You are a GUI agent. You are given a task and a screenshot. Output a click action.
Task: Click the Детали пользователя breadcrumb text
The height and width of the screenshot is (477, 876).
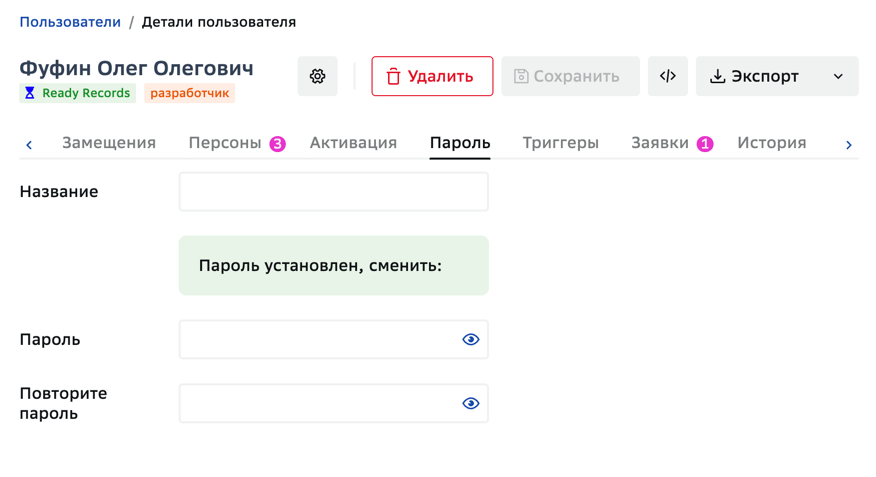(218, 22)
